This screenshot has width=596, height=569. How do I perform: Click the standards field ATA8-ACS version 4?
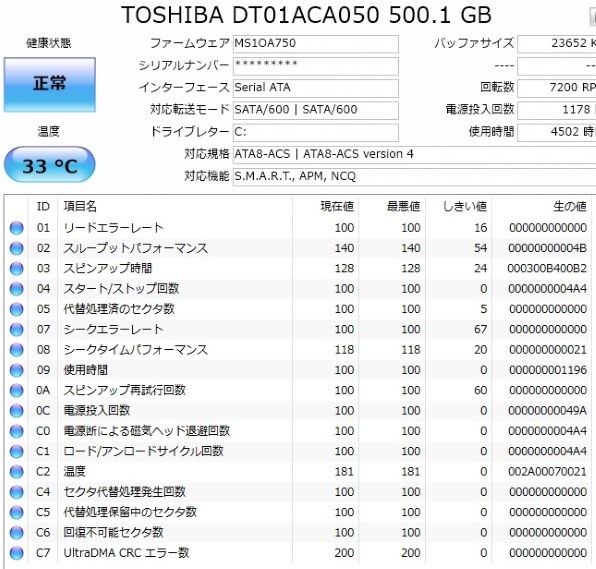(x=414, y=154)
